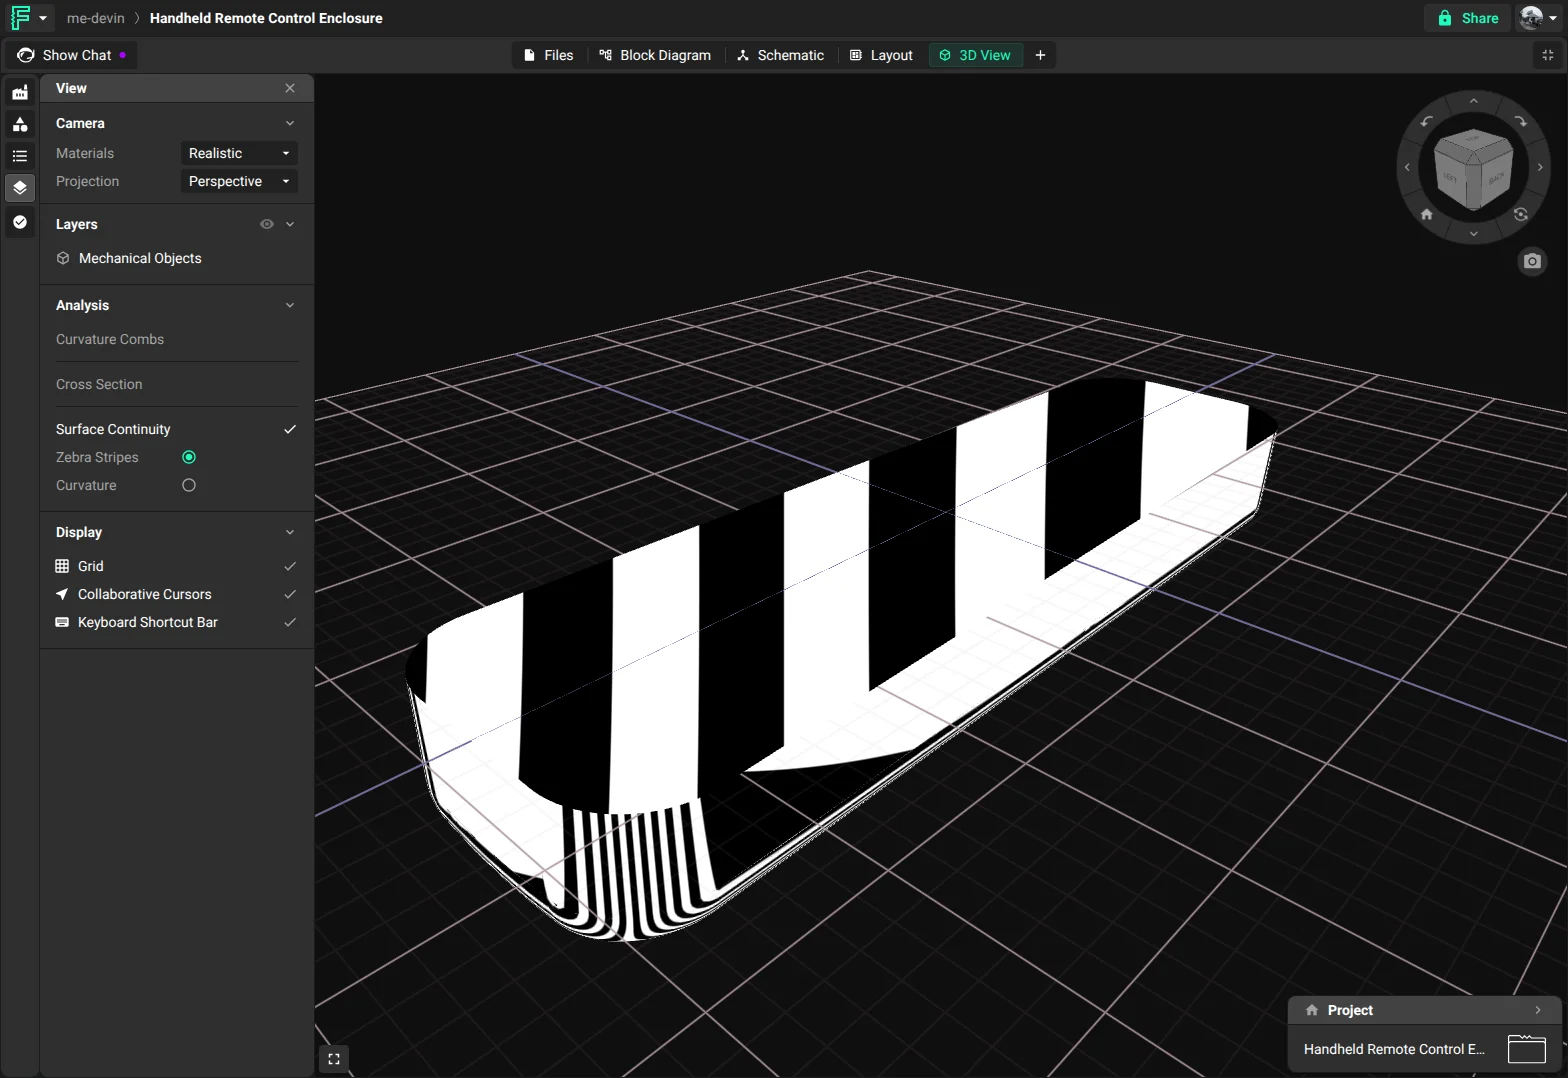Click the fit-to-screen icon at viewport bottom

pyautogui.click(x=334, y=1059)
